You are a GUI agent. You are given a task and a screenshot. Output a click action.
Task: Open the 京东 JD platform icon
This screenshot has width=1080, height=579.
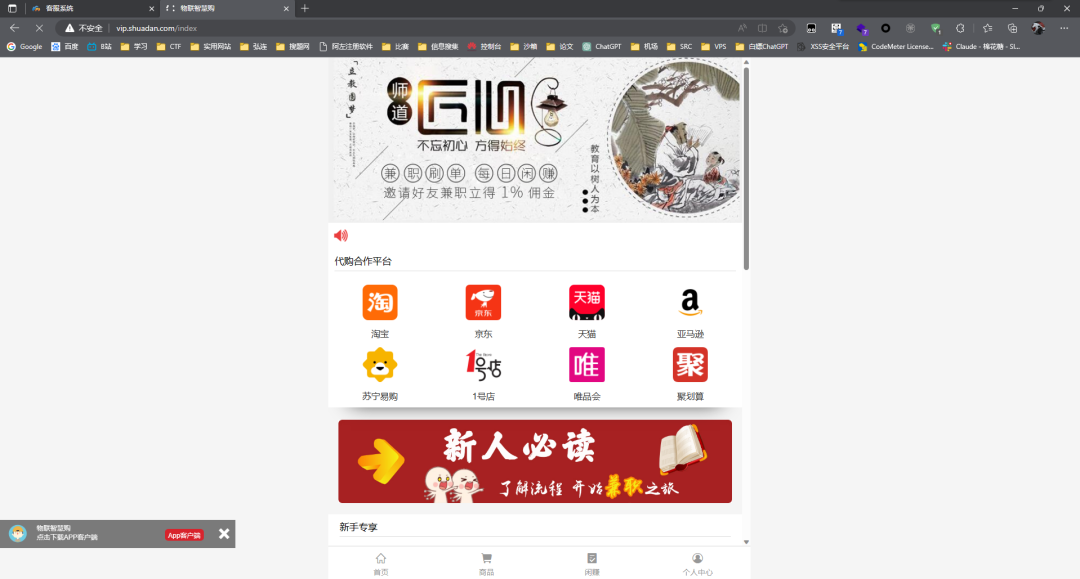[483, 303]
